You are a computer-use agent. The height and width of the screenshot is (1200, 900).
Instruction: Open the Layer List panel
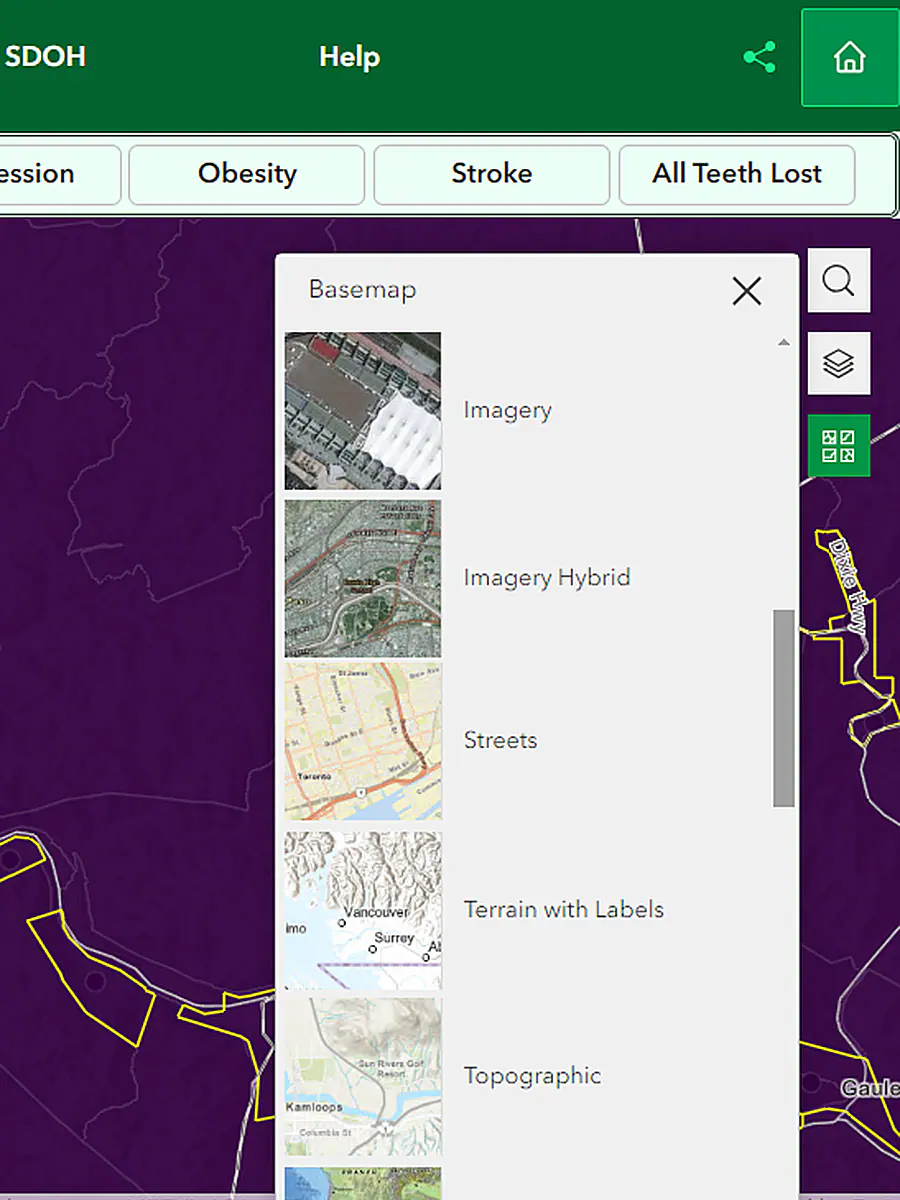tap(839, 362)
